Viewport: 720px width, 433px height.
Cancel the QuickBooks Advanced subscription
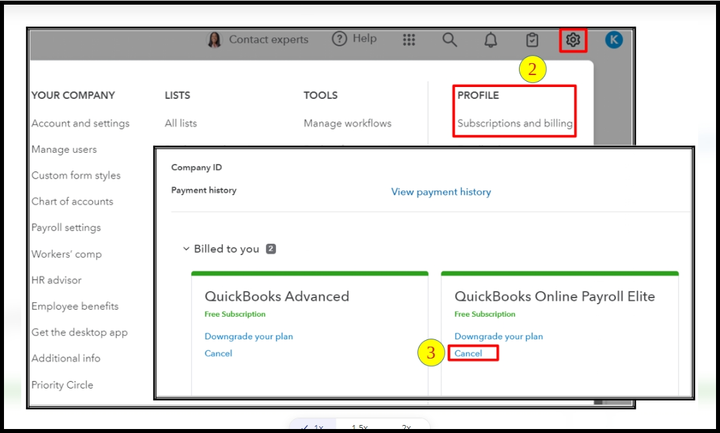(x=218, y=354)
